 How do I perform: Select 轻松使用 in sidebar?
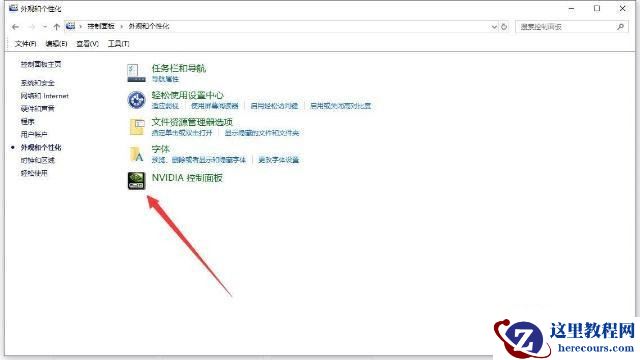tap(34, 173)
